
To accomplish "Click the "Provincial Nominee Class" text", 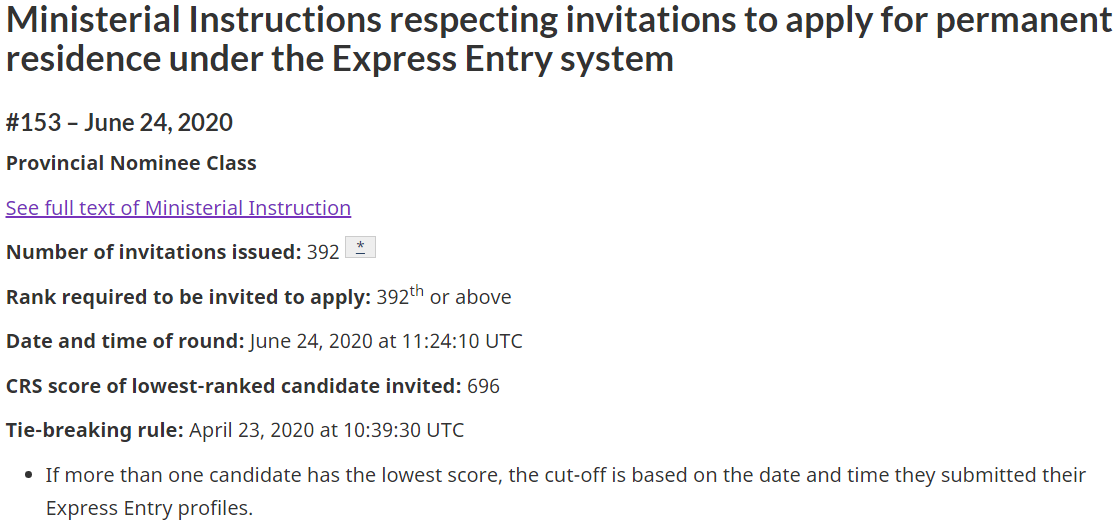I will (131, 163).
